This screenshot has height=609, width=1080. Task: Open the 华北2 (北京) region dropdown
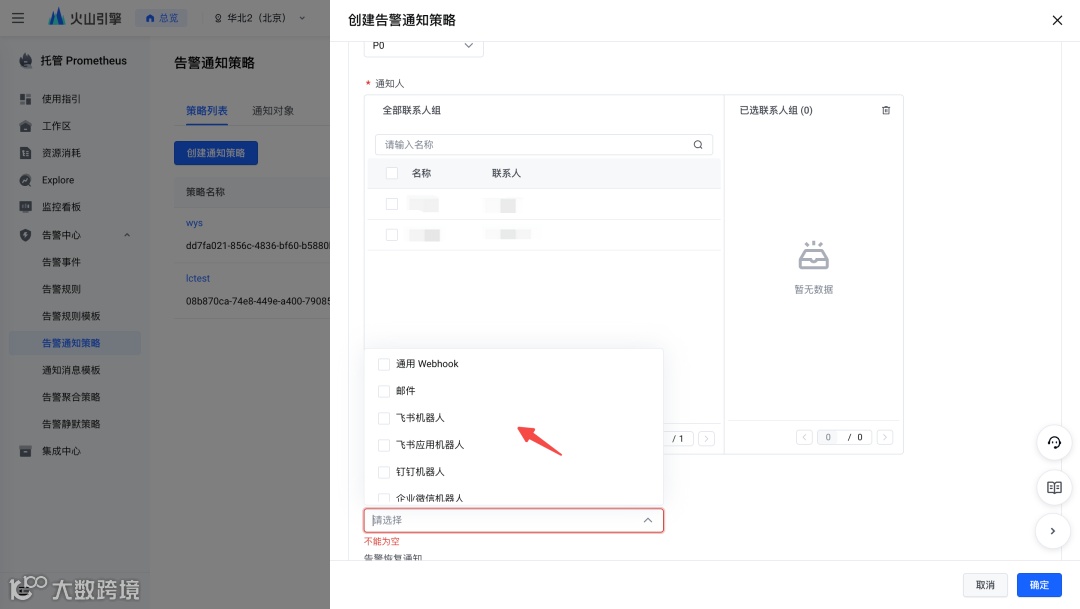(x=260, y=18)
